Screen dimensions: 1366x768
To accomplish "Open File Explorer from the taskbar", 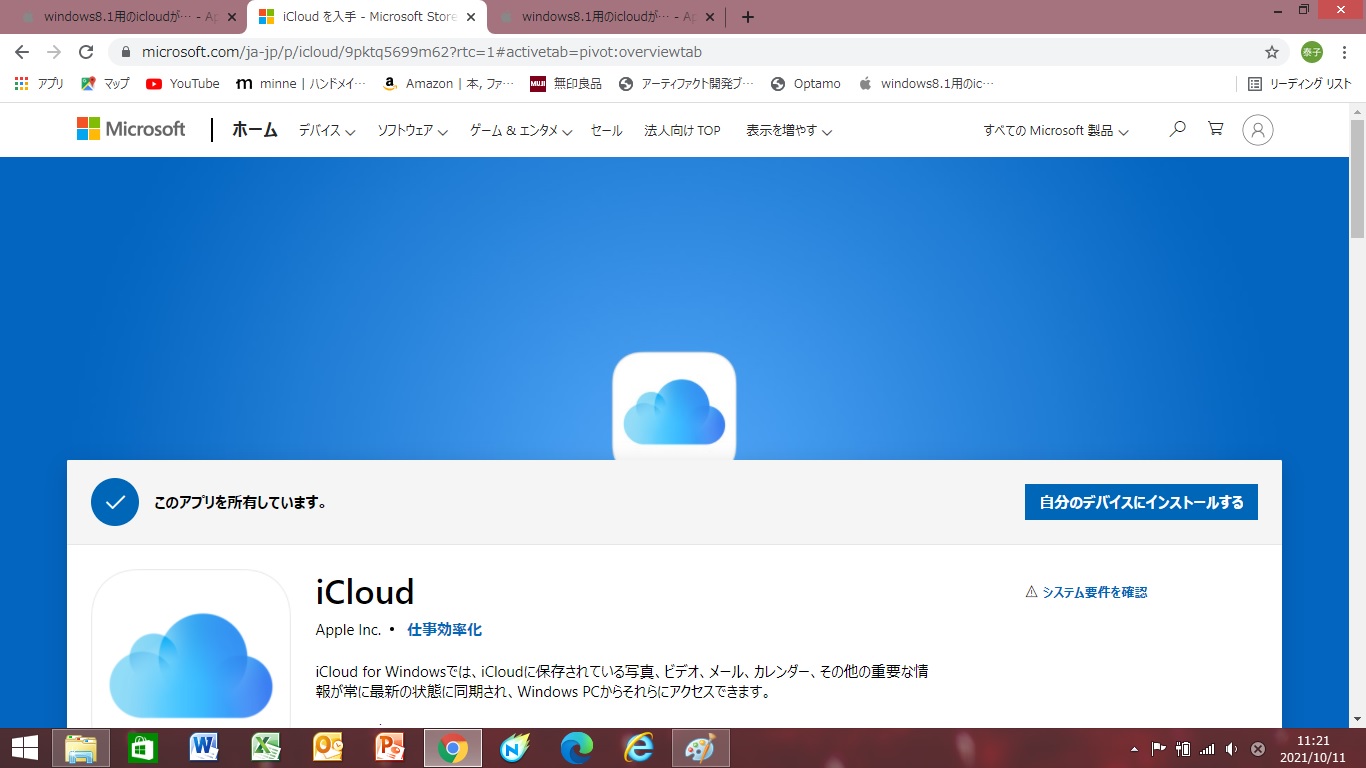I will click(x=81, y=748).
